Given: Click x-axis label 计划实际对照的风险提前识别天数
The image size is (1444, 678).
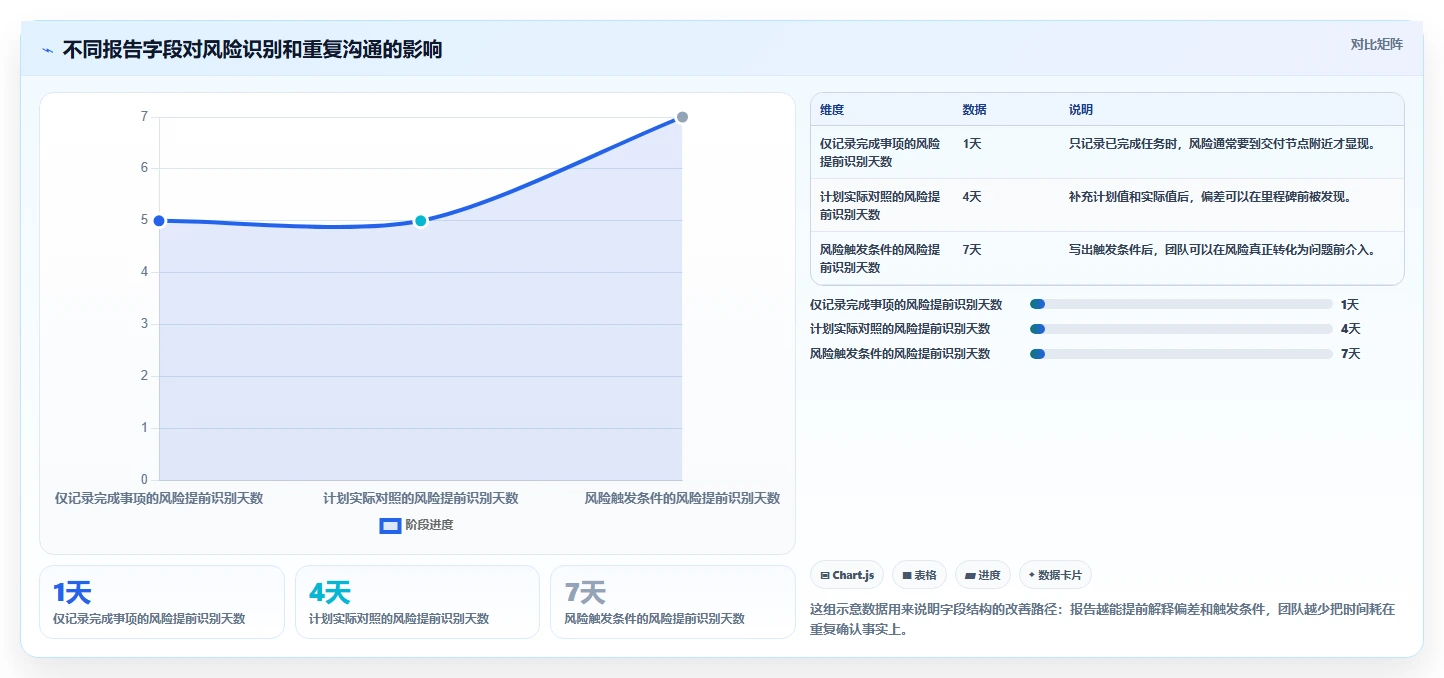Looking at the screenshot, I should (421, 498).
